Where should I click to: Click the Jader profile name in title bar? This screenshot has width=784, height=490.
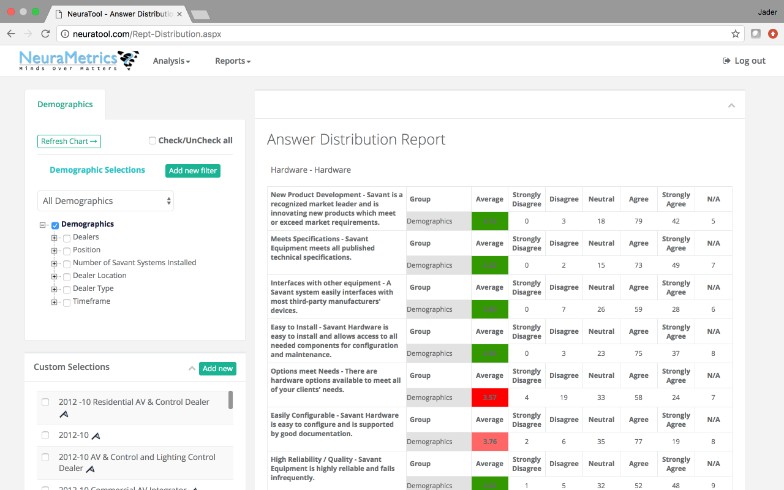(767, 12)
